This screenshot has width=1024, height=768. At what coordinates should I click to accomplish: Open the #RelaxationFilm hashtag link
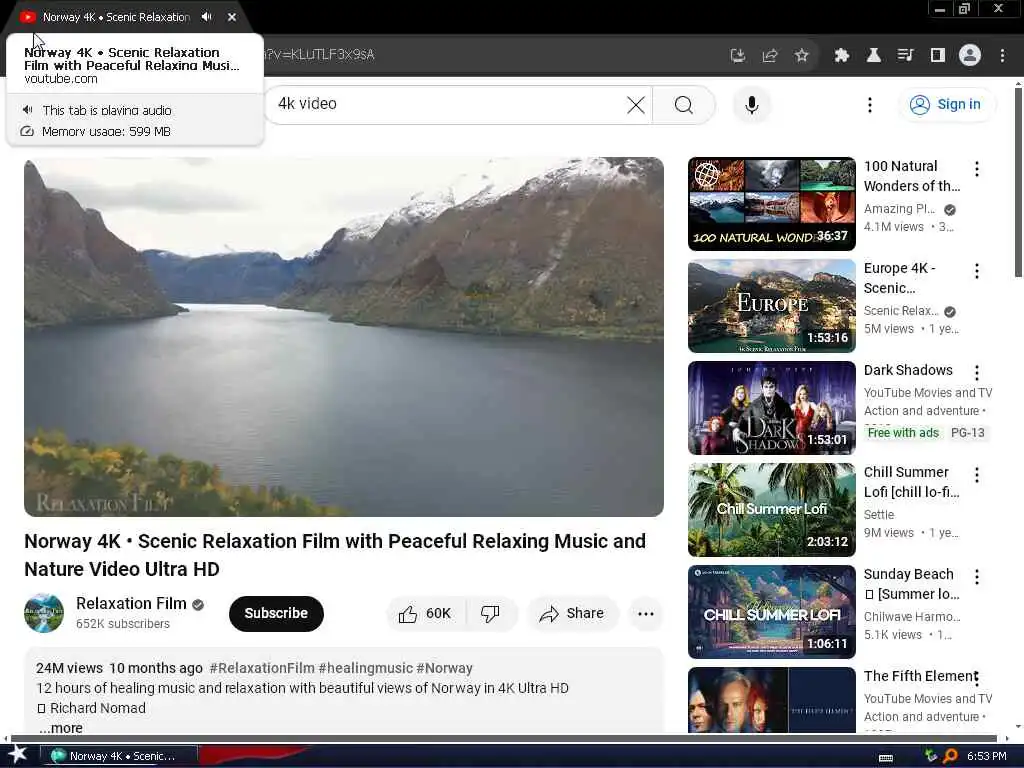tap(262, 668)
